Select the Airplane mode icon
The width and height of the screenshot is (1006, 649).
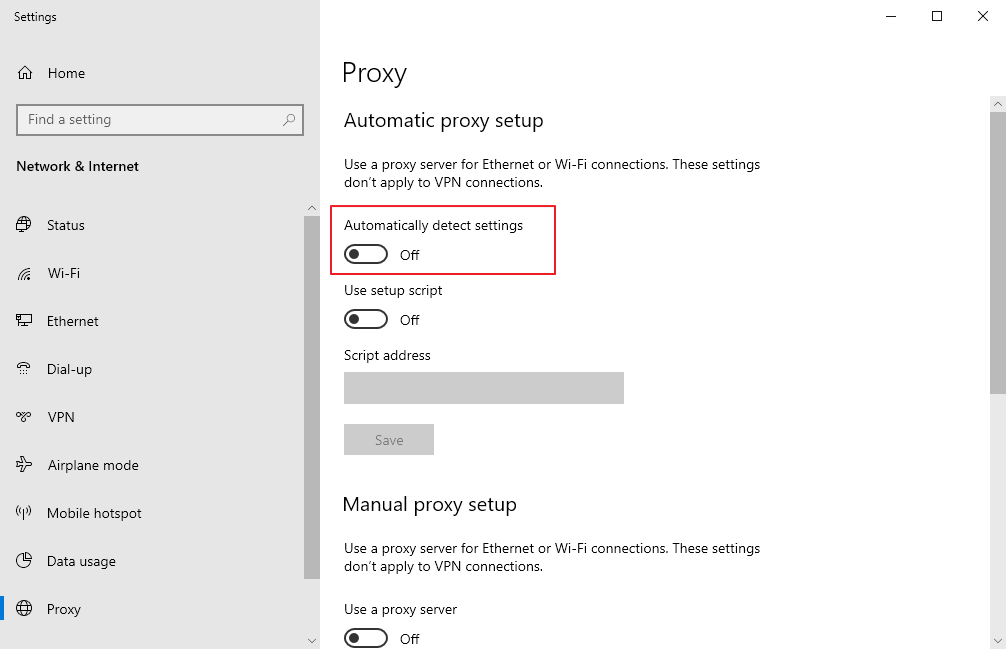pos(24,465)
